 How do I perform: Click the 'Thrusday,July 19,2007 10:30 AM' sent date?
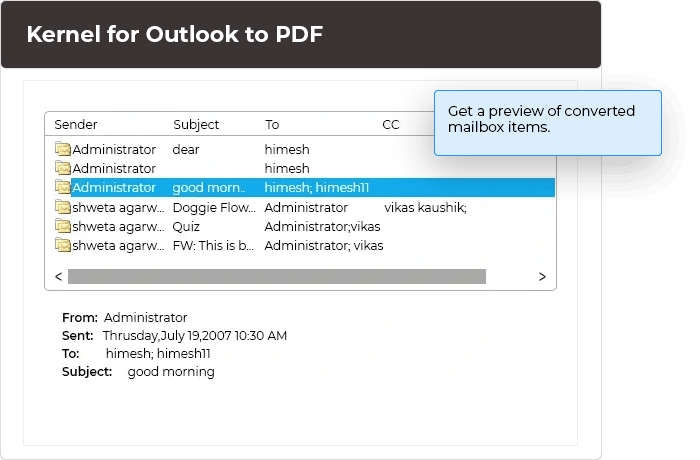(195, 335)
